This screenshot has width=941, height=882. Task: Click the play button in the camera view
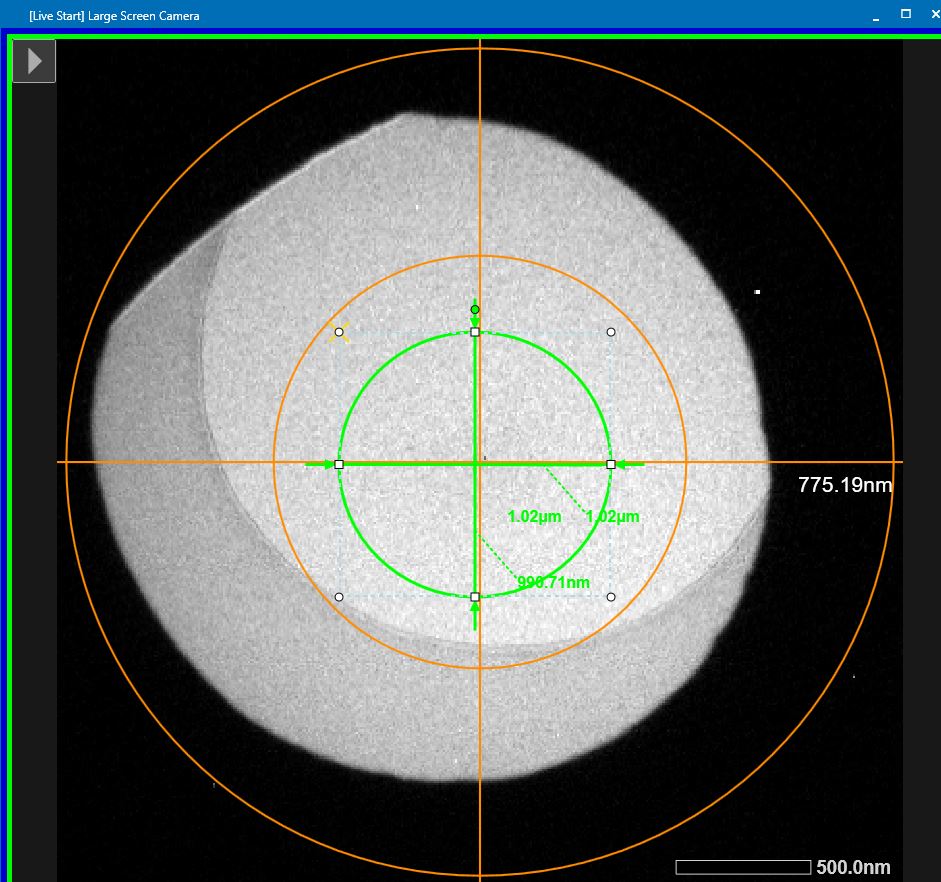point(34,61)
